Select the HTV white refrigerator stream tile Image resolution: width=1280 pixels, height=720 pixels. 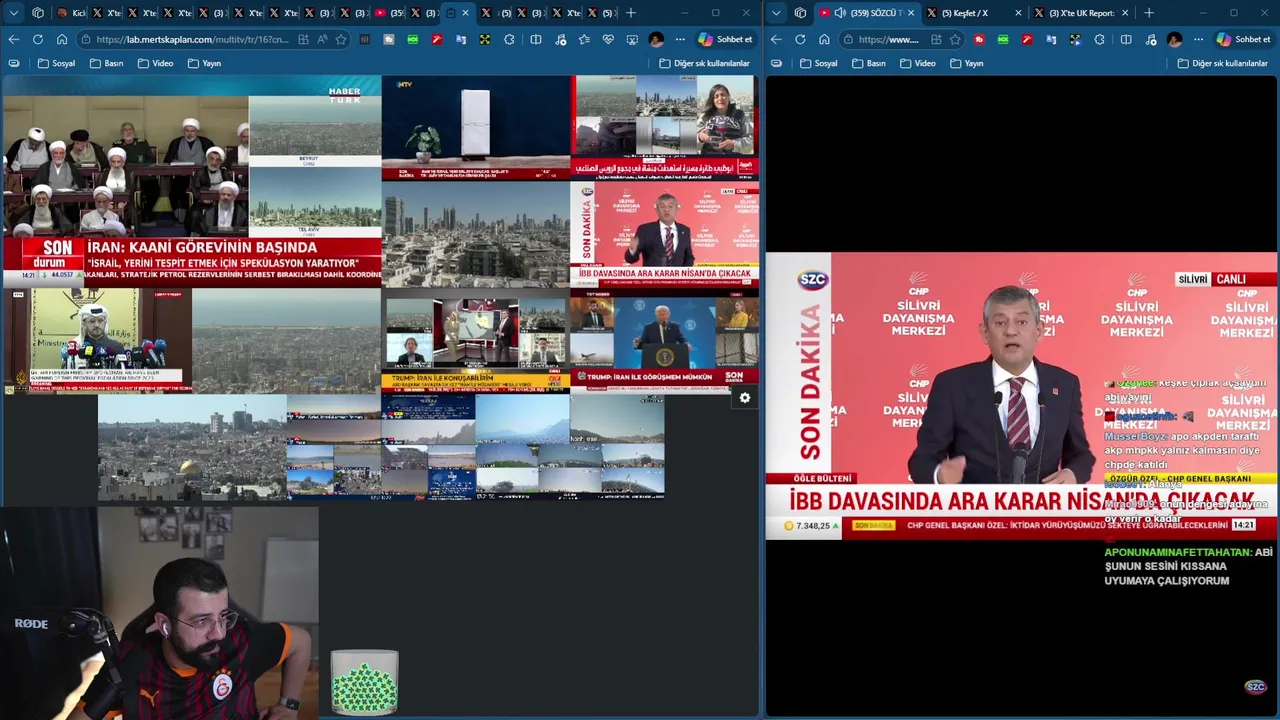[x=476, y=127]
